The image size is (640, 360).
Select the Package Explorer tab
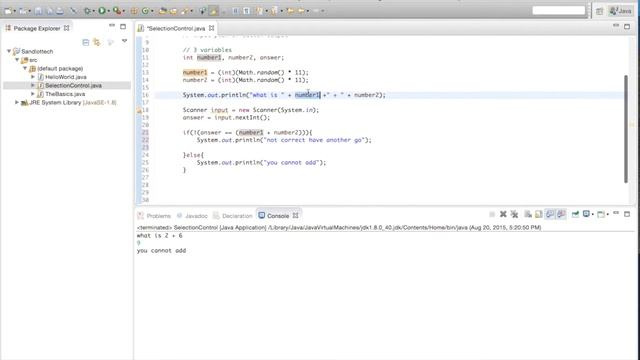(x=37, y=28)
